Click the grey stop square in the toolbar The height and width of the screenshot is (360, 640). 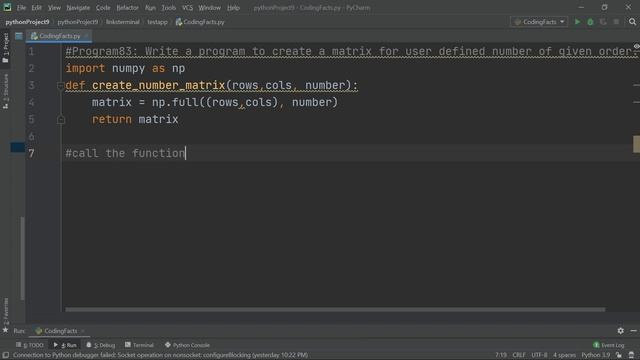coord(616,22)
